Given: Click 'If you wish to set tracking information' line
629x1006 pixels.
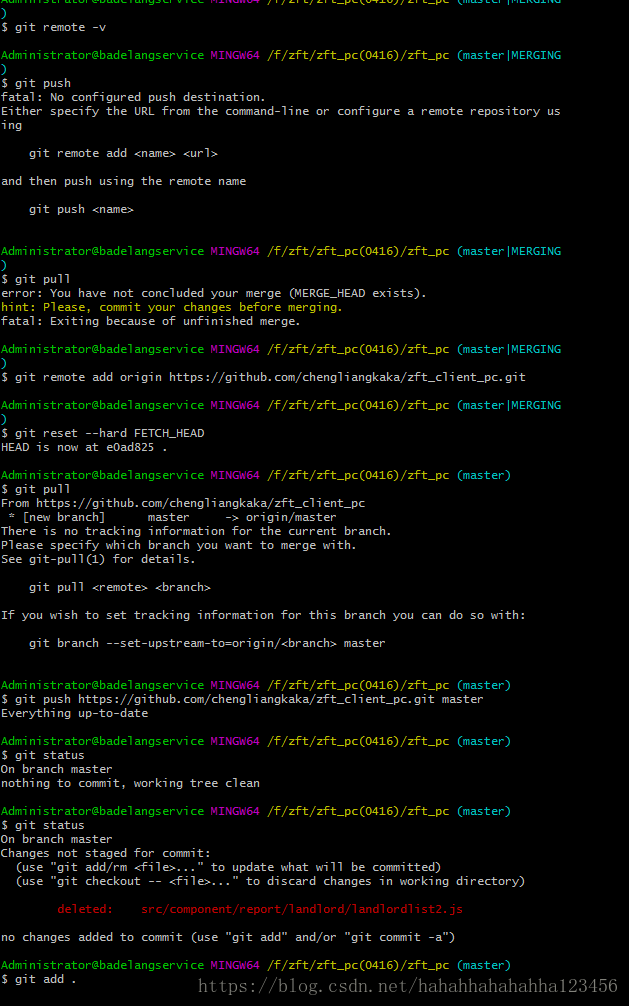Looking at the screenshot, I should tap(263, 615).
